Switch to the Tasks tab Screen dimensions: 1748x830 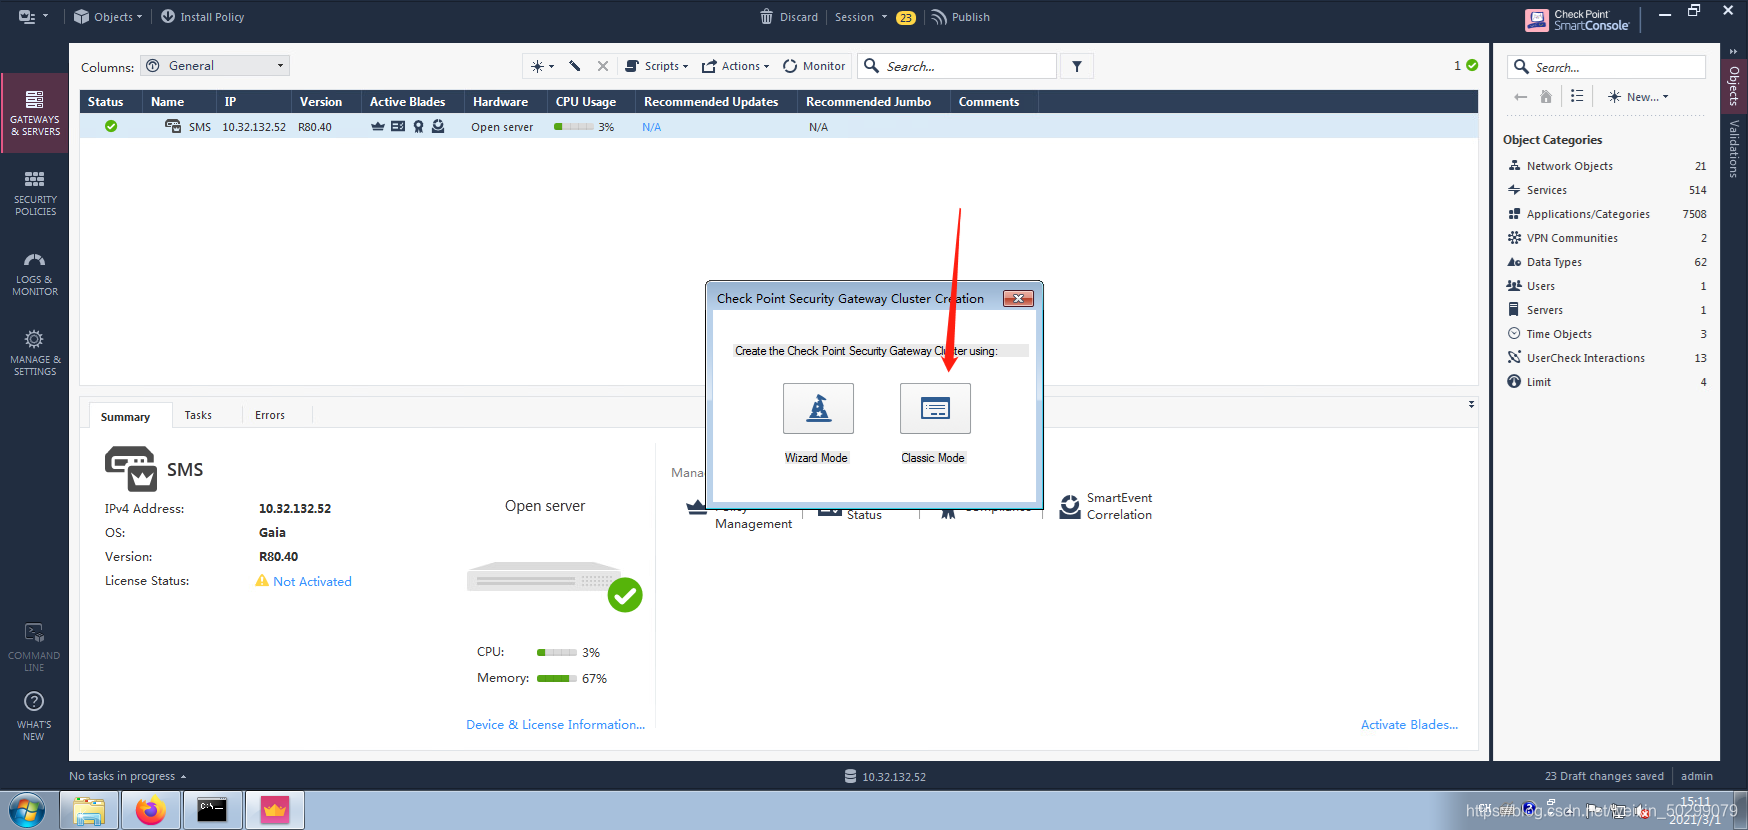click(x=198, y=415)
